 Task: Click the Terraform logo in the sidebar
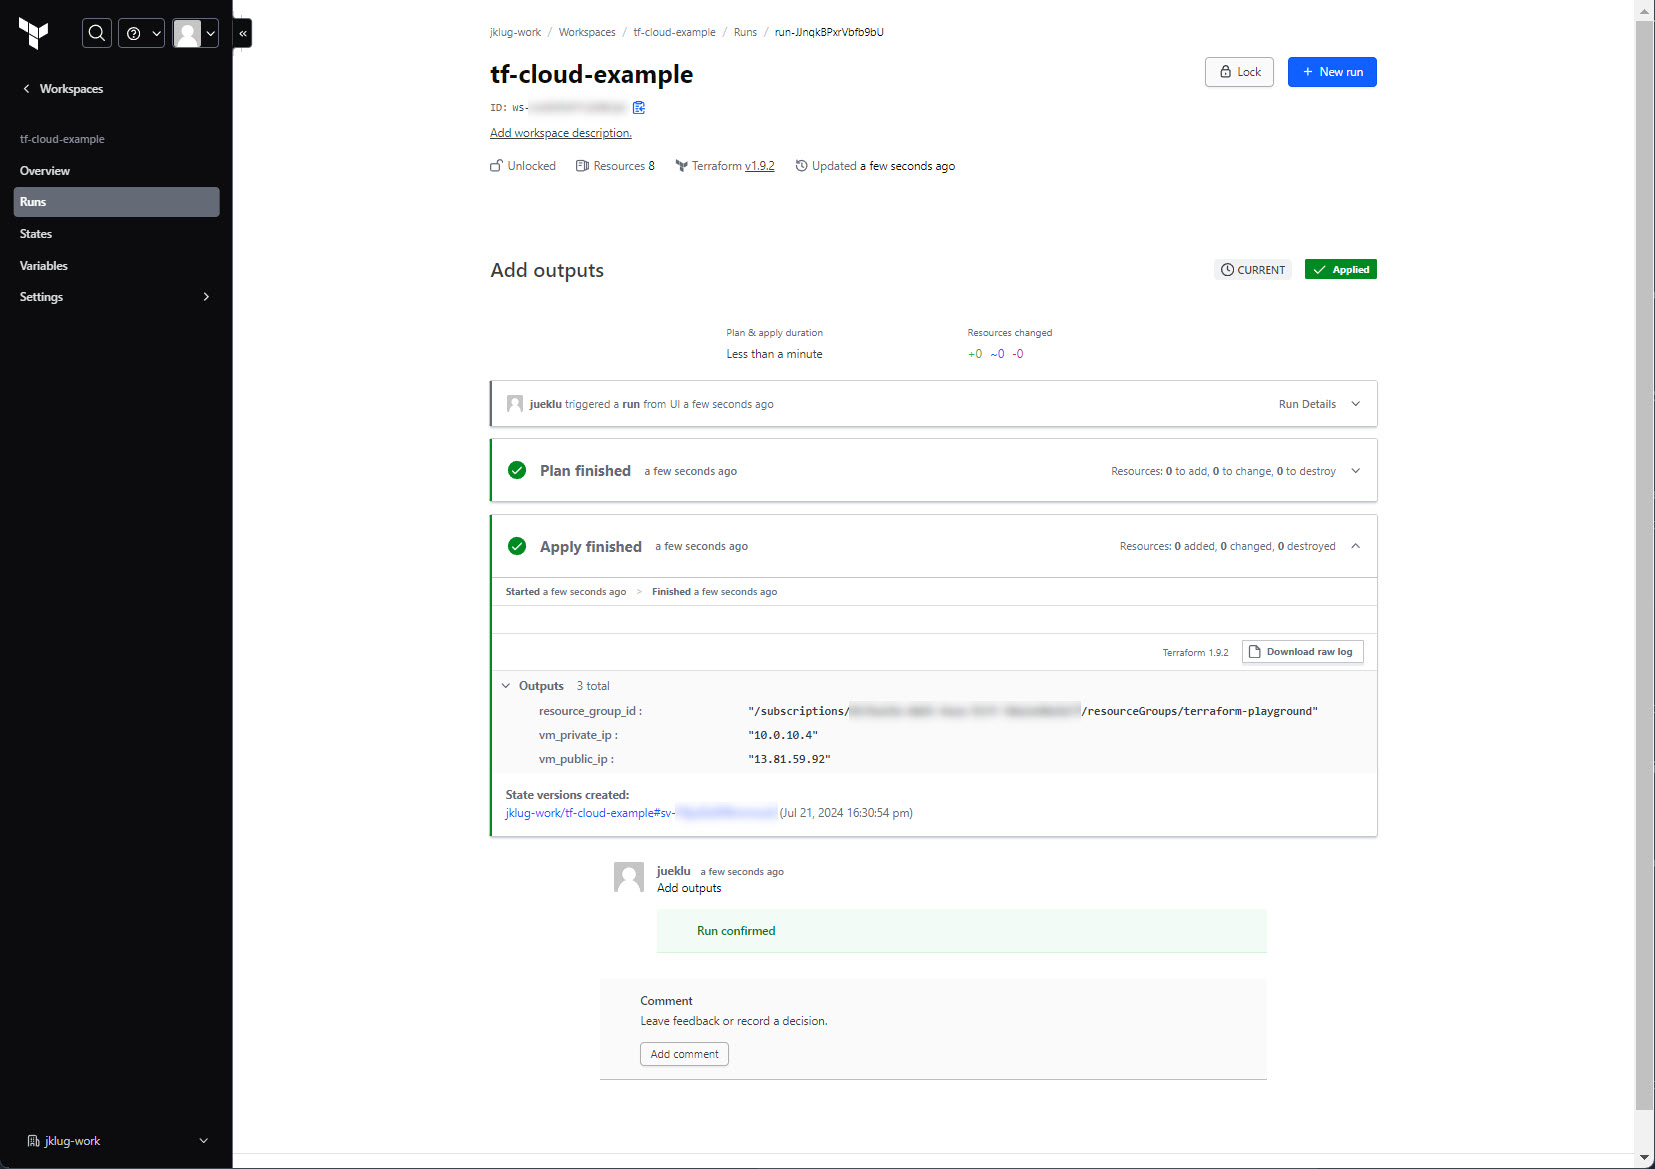[34, 34]
